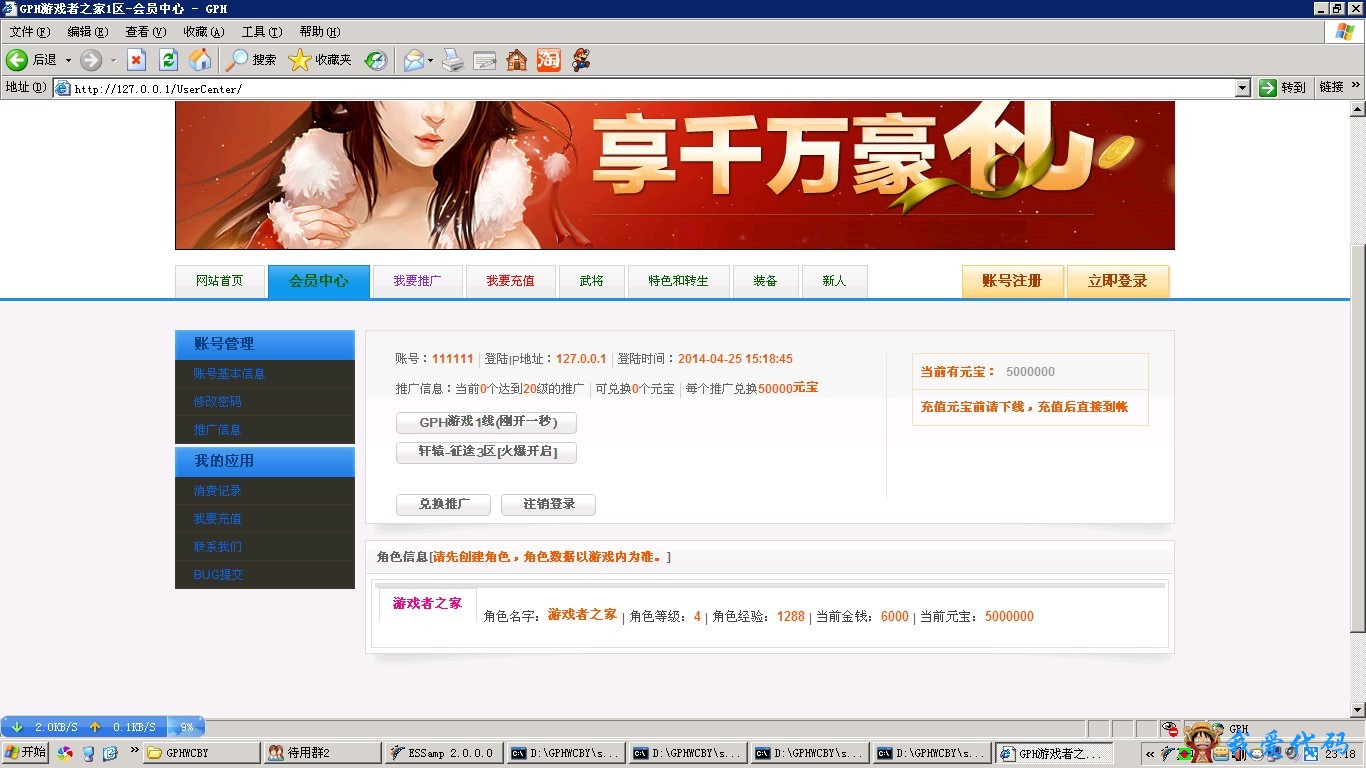Viewport: 1366px width, 768px height.
Task: Click the Edit page toolbar icon
Action: (485, 60)
